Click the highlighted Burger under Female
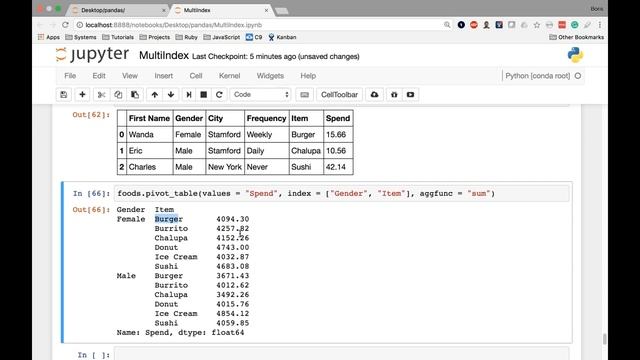 tap(169, 219)
